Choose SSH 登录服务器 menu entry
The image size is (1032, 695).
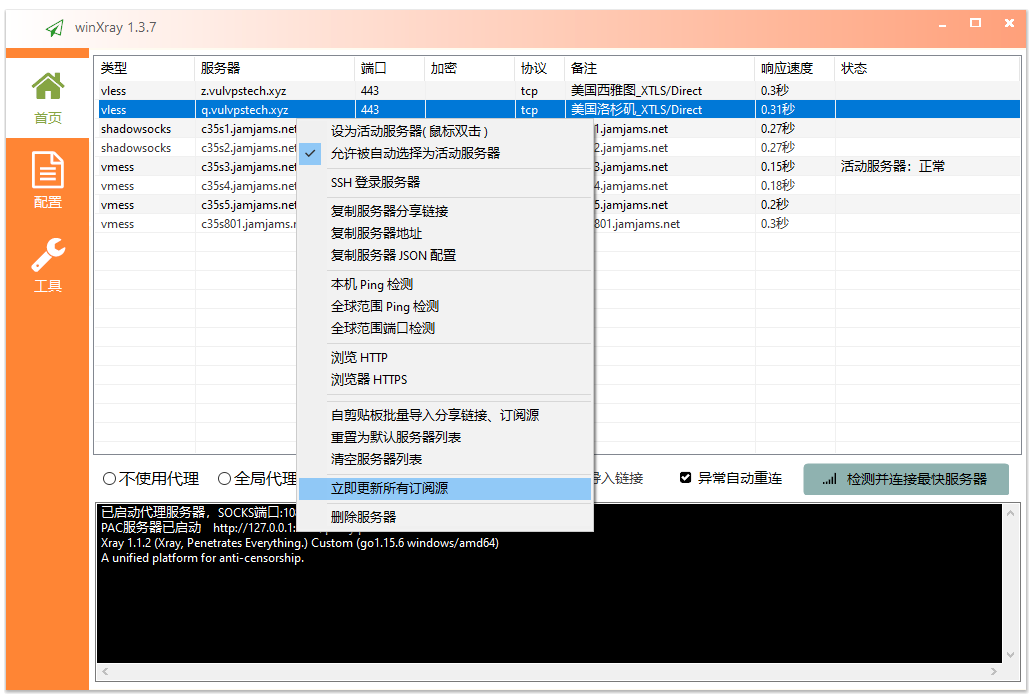(x=446, y=182)
